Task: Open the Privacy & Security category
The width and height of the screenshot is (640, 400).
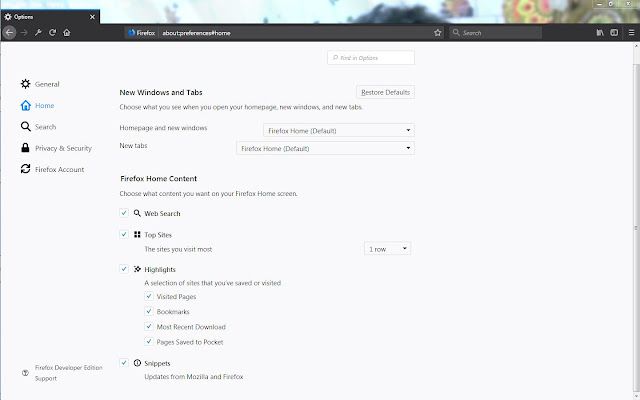Action: 63,148
